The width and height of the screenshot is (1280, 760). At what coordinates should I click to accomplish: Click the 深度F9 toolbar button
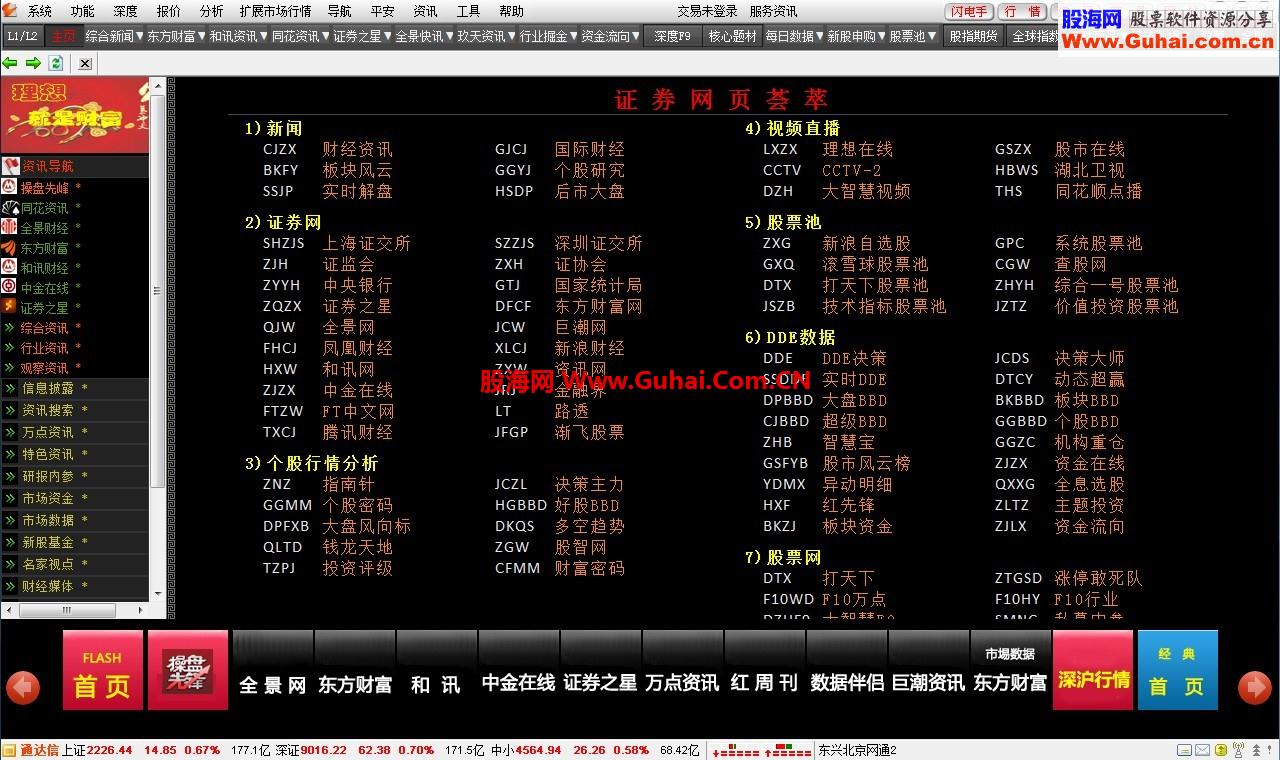coord(672,36)
